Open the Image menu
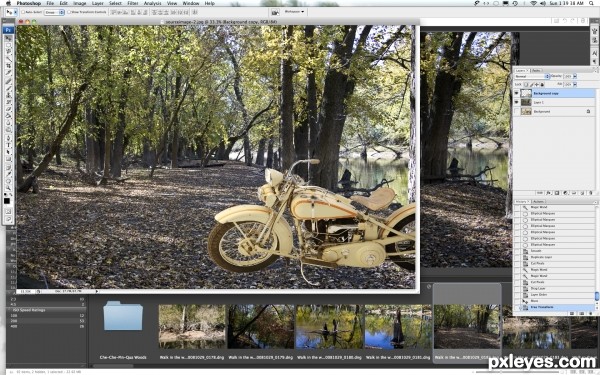Viewport: 600px width, 375px height. click(80, 3)
